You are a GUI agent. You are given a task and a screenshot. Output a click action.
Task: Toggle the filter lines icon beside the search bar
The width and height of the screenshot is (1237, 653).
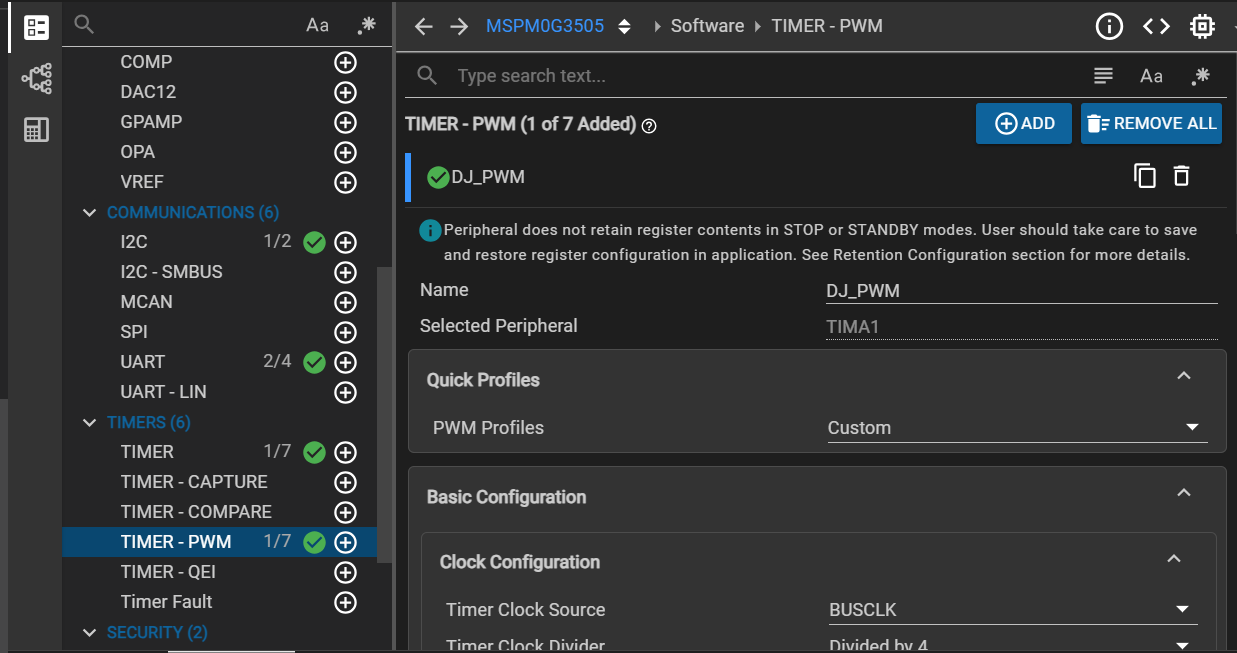pyautogui.click(x=1102, y=75)
